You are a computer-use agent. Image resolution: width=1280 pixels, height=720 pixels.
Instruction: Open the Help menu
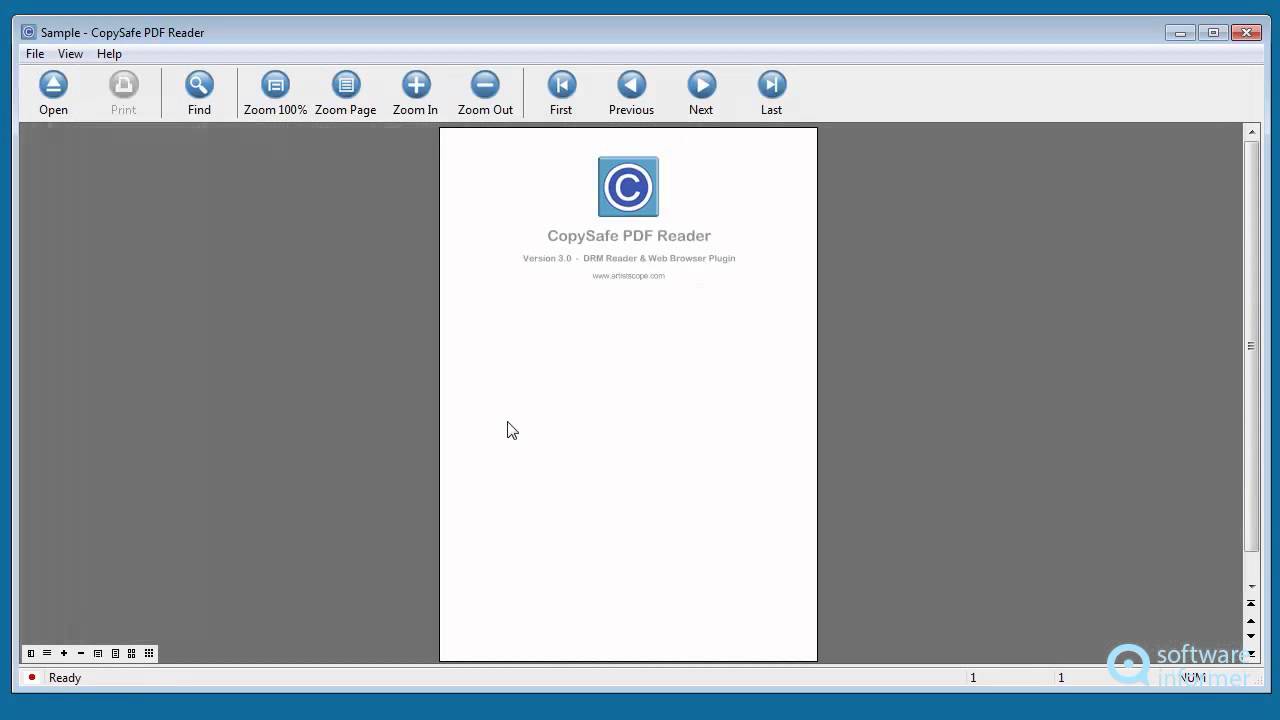click(x=109, y=54)
